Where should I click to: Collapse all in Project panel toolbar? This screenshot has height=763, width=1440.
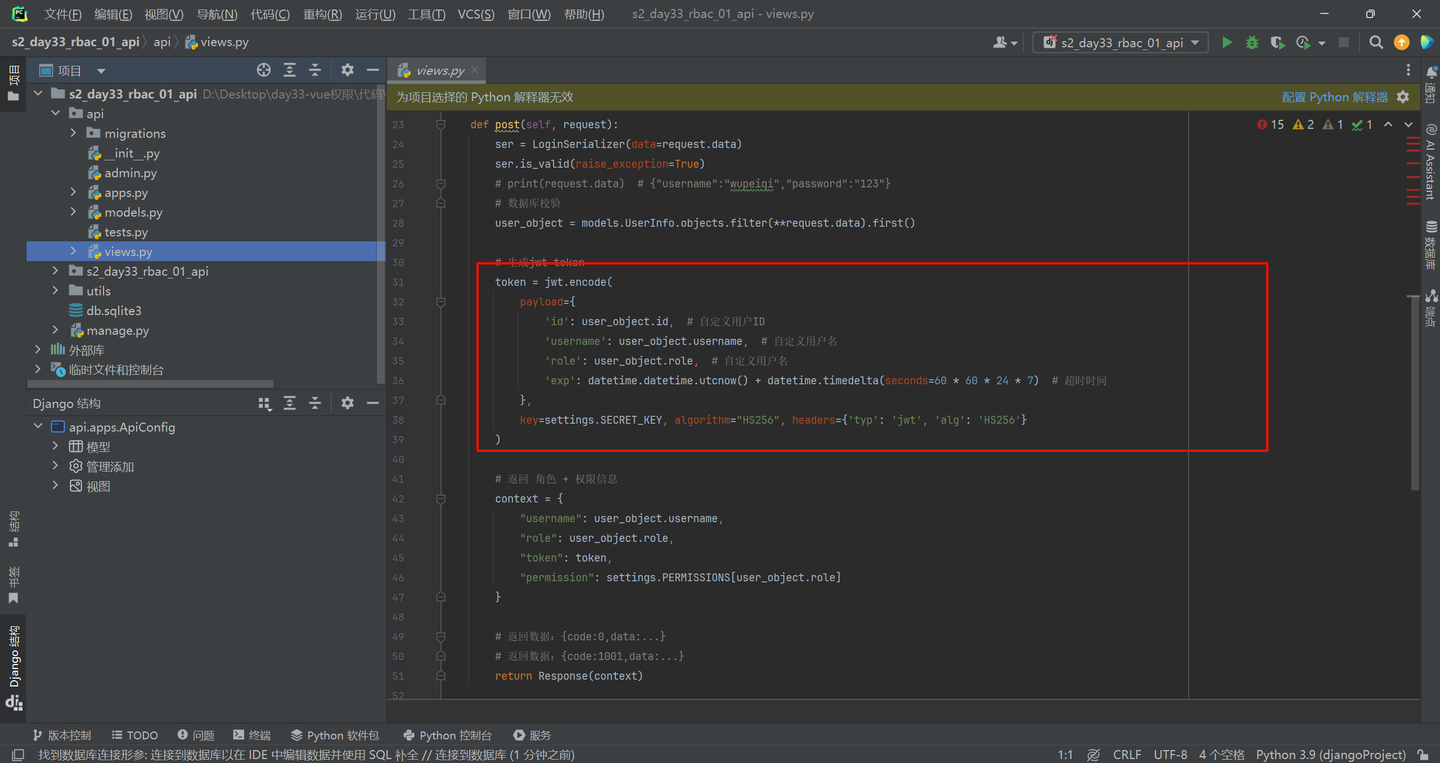[315, 70]
